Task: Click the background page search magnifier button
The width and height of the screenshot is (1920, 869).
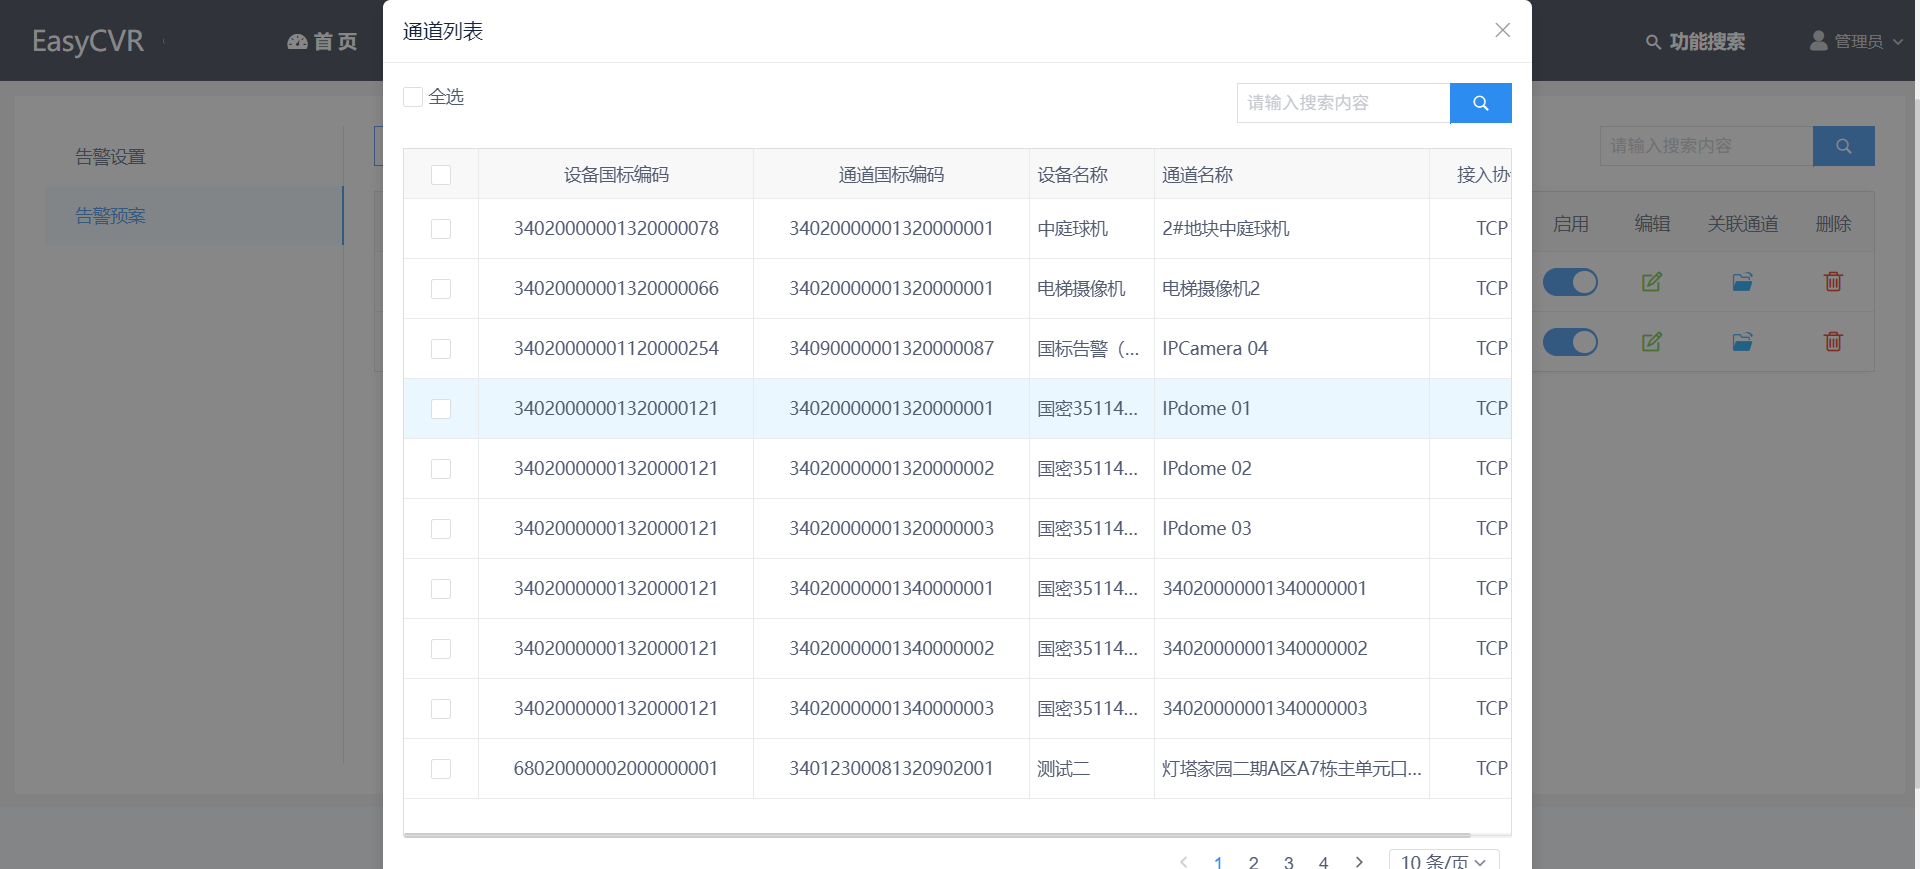Action: pyautogui.click(x=1843, y=146)
